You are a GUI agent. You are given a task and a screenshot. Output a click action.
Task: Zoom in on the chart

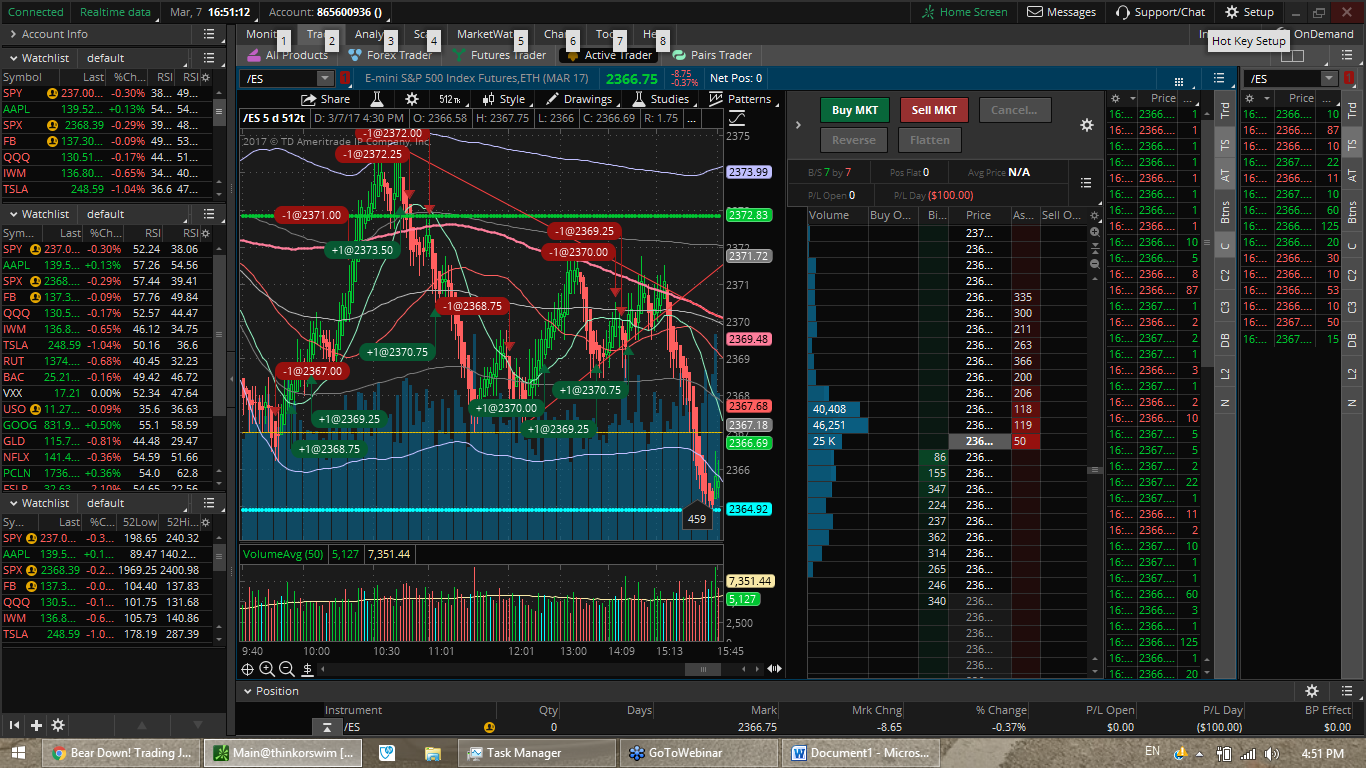267,669
